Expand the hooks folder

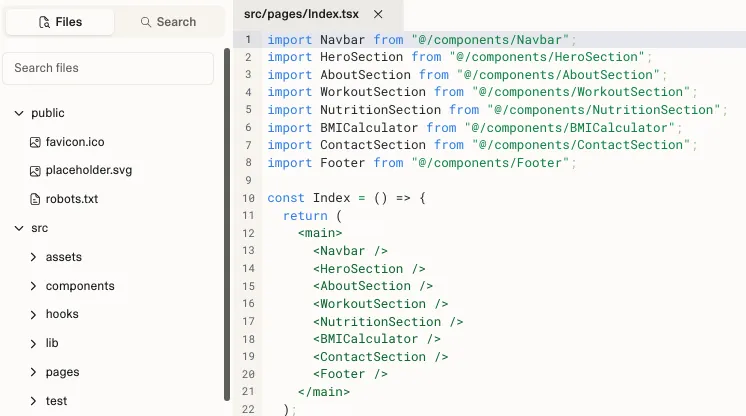[34, 315]
